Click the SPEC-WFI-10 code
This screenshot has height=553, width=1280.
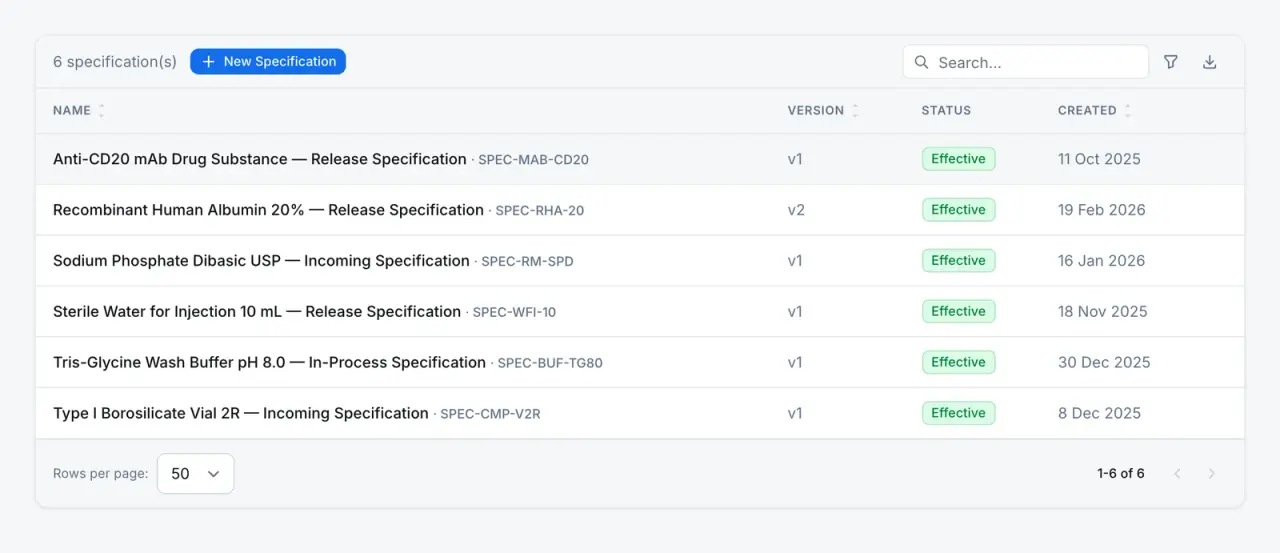click(x=514, y=313)
